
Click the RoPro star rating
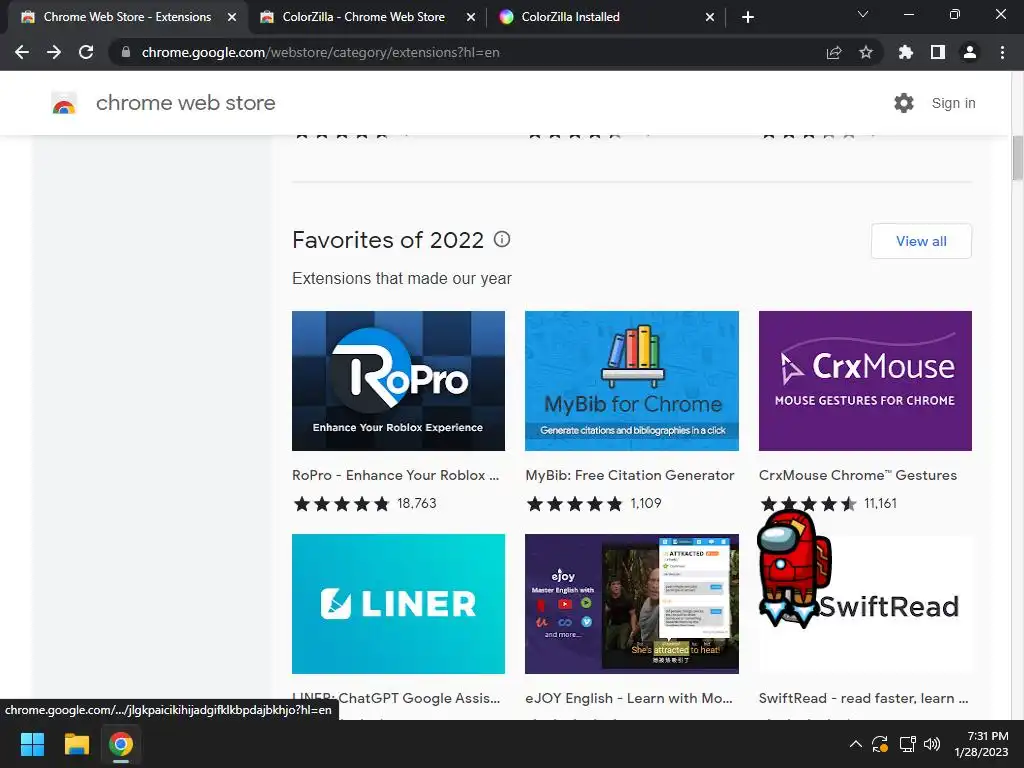342,504
